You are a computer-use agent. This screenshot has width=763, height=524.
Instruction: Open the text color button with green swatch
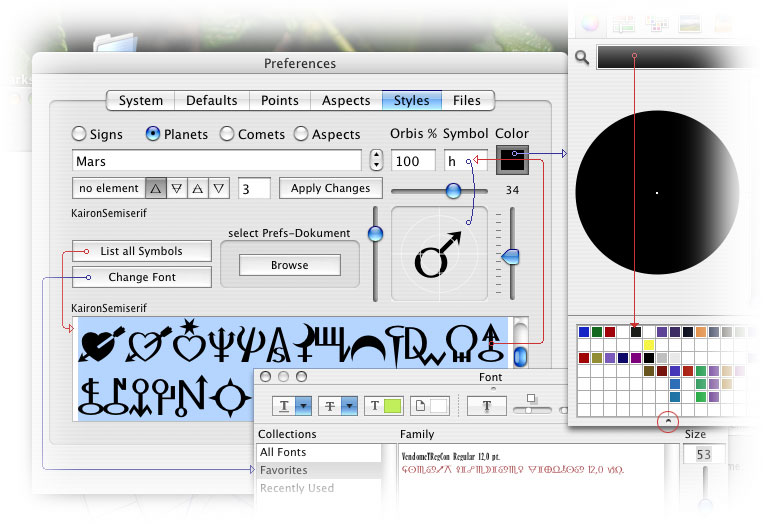click(x=385, y=406)
